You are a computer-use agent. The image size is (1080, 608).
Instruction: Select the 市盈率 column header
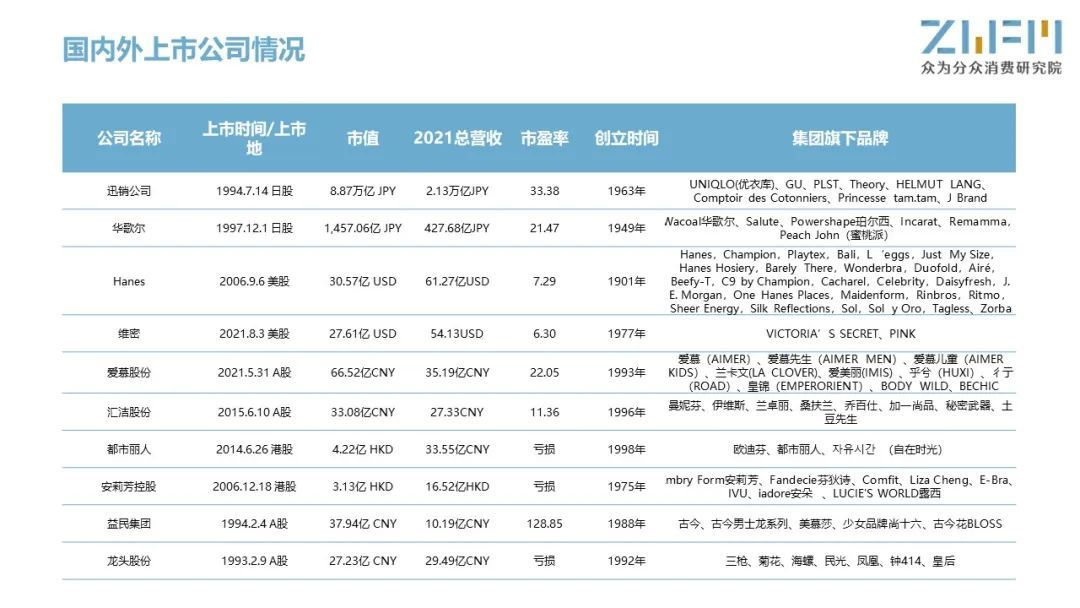click(545, 138)
